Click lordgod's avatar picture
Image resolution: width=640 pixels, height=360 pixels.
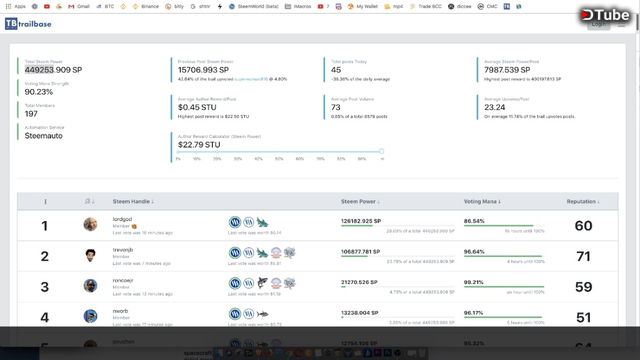(x=90, y=224)
